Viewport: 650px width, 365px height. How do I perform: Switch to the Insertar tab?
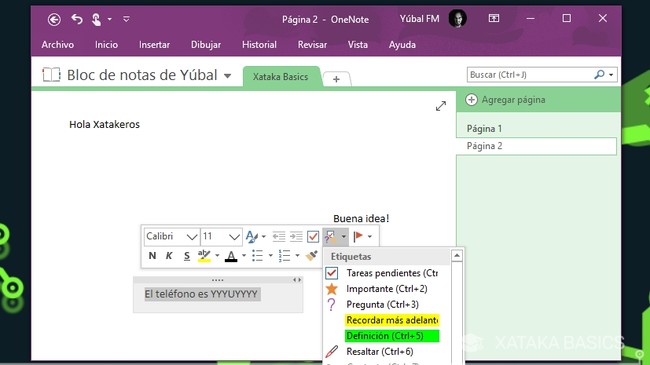pyautogui.click(x=154, y=45)
